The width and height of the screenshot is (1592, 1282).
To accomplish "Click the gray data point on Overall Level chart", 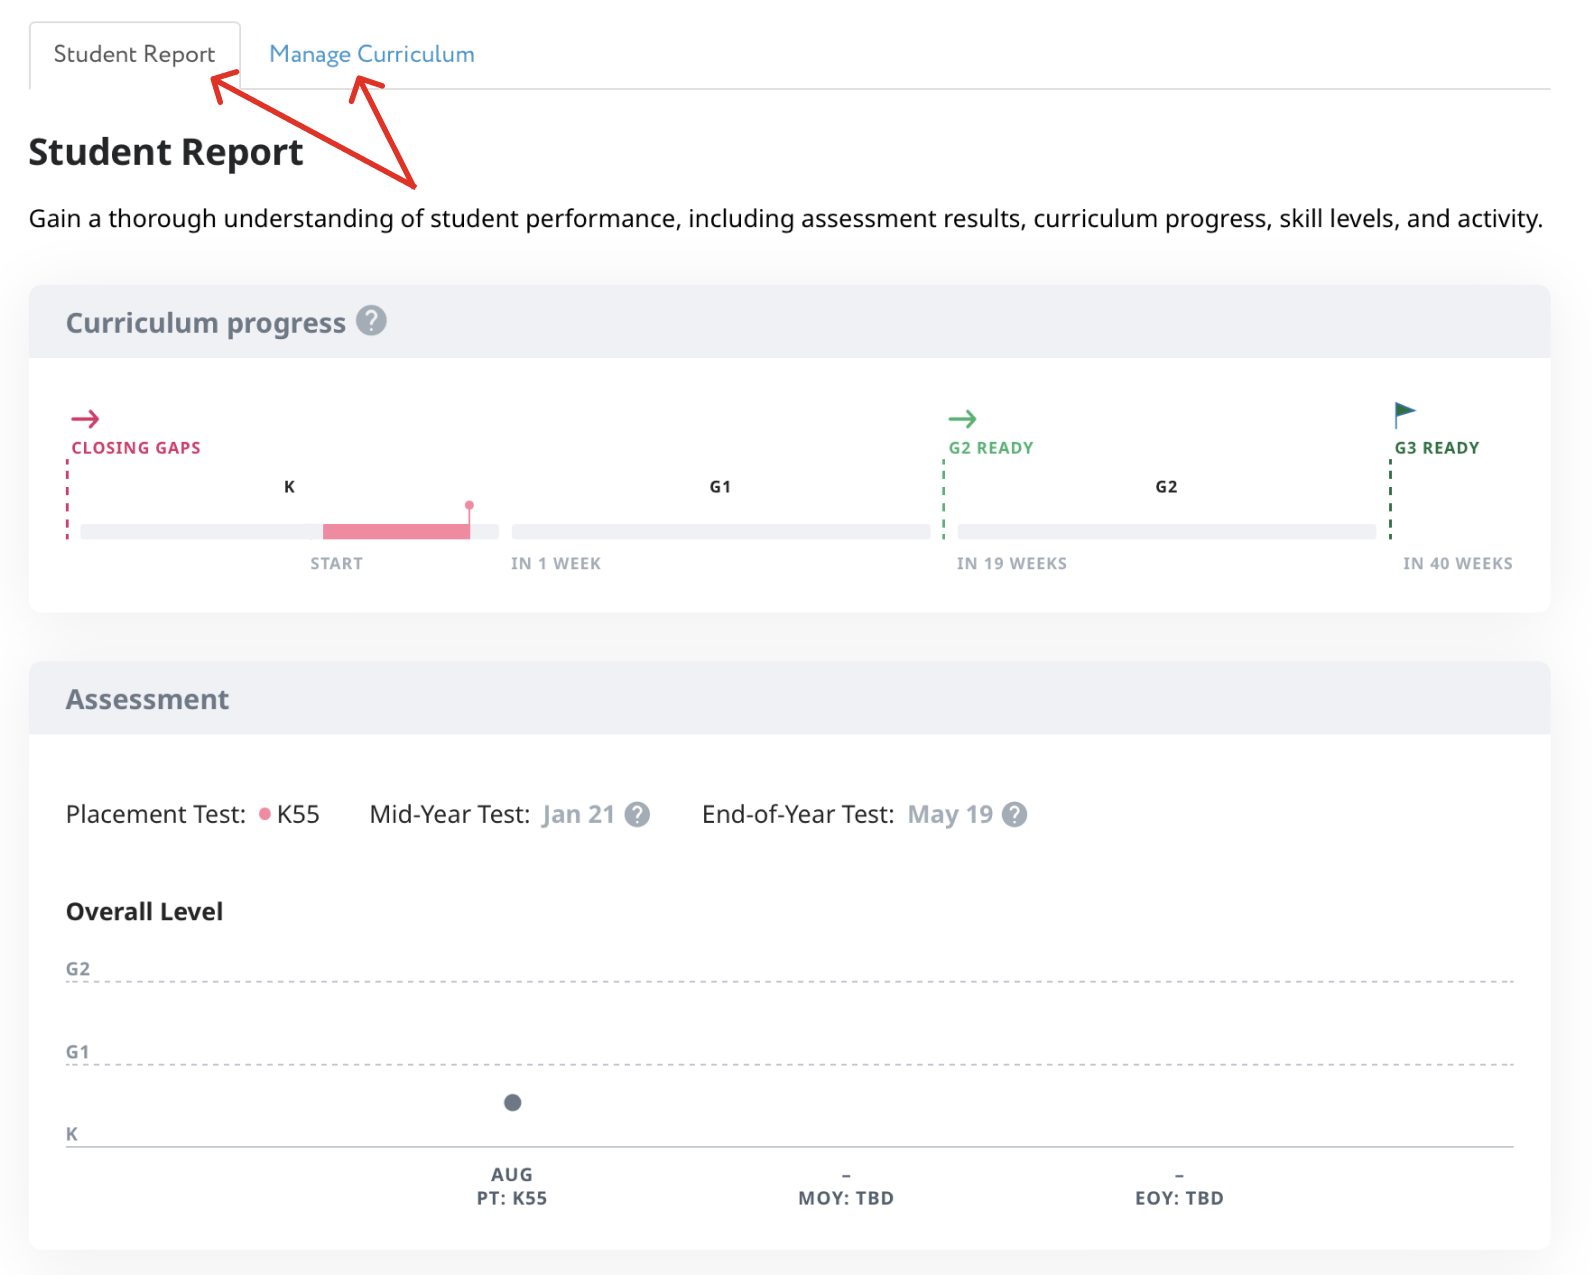I will [512, 1103].
